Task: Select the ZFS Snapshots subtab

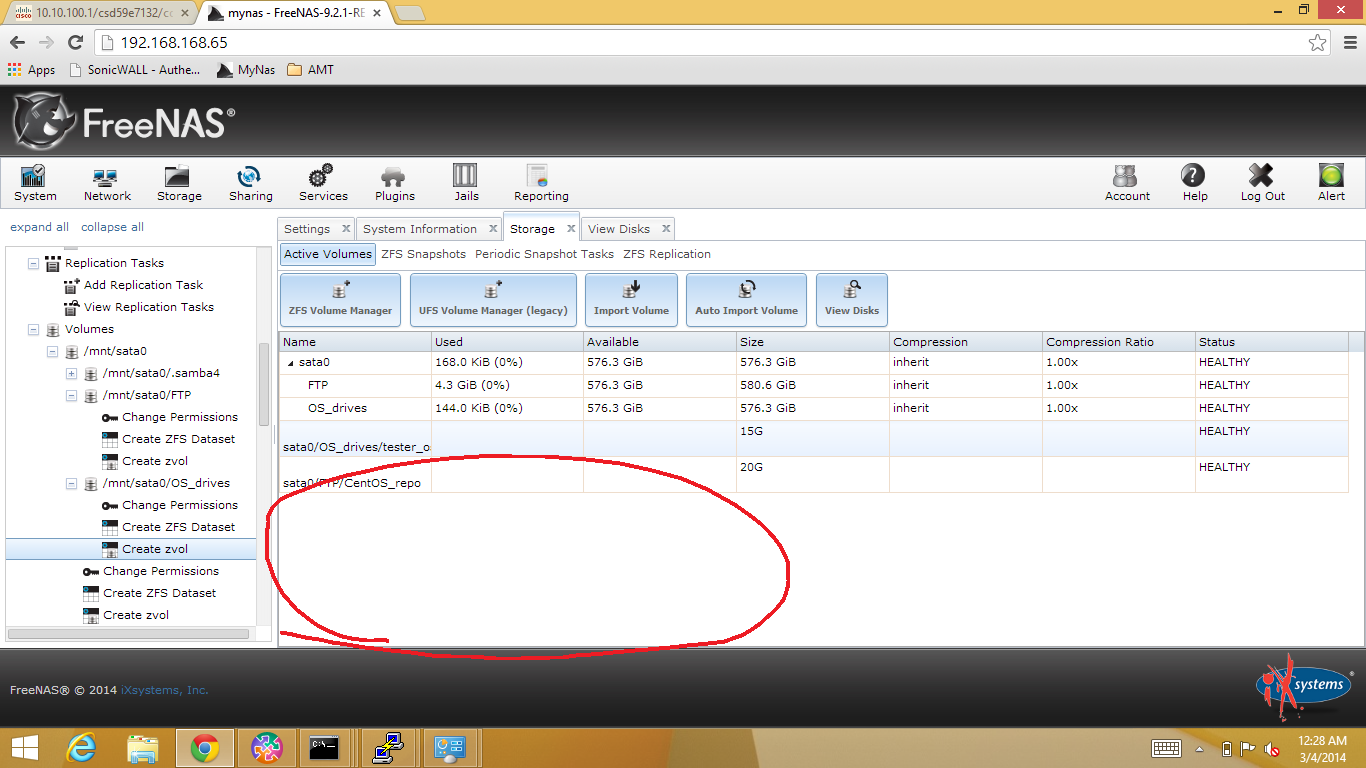Action: 423,254
